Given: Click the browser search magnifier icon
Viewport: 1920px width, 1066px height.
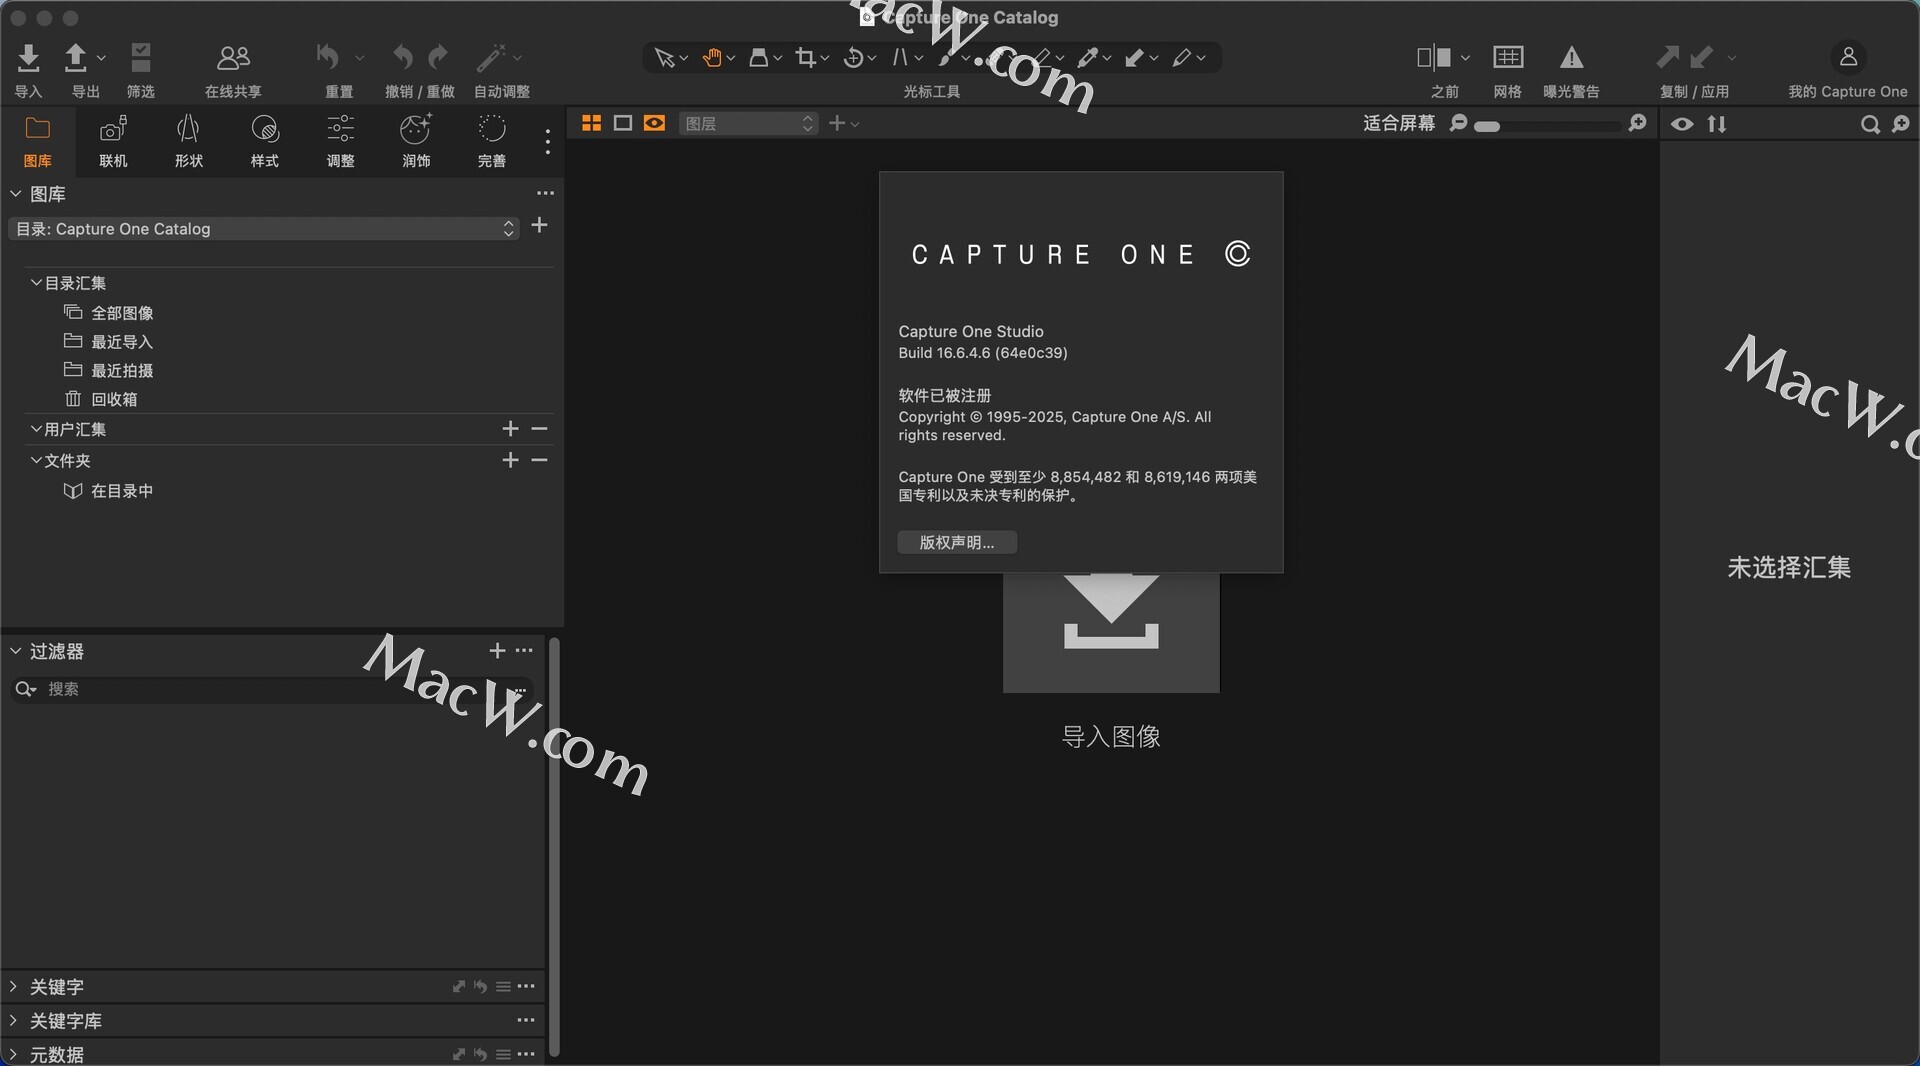Looking at the screenshot, I should [x=1870, y=124].
